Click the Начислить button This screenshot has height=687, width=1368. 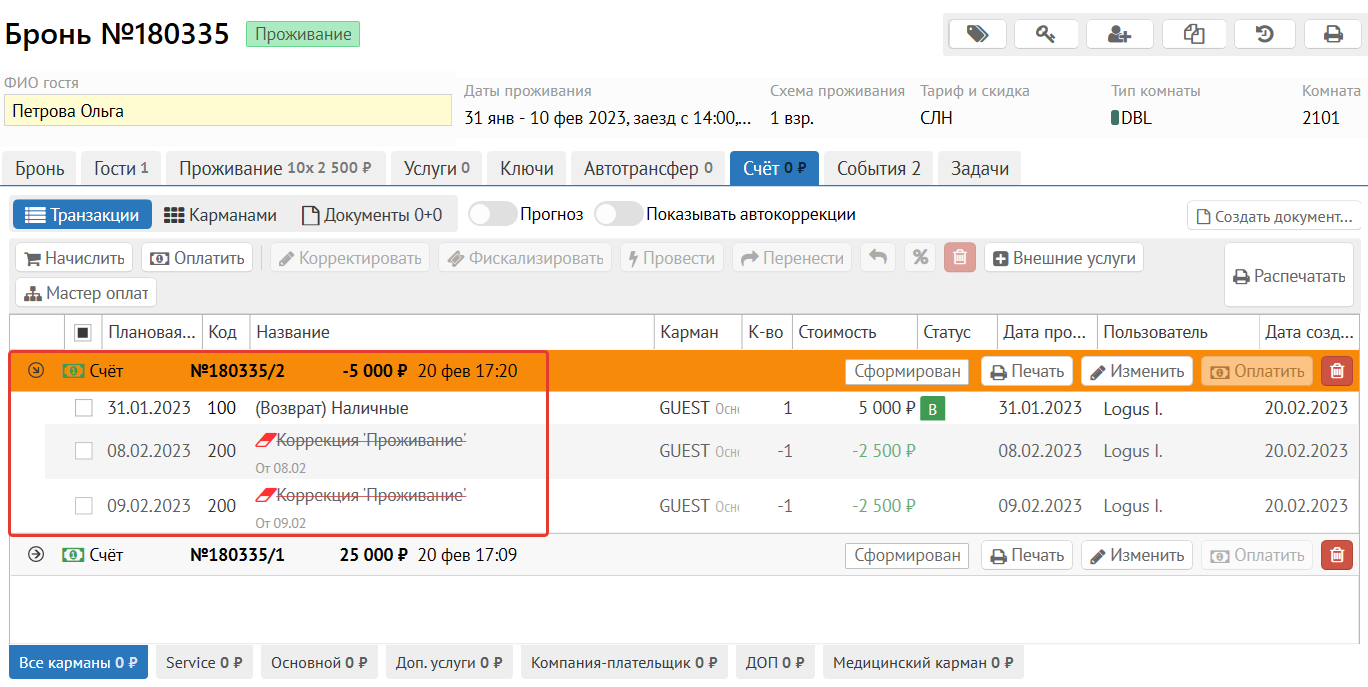pos(75,258)
